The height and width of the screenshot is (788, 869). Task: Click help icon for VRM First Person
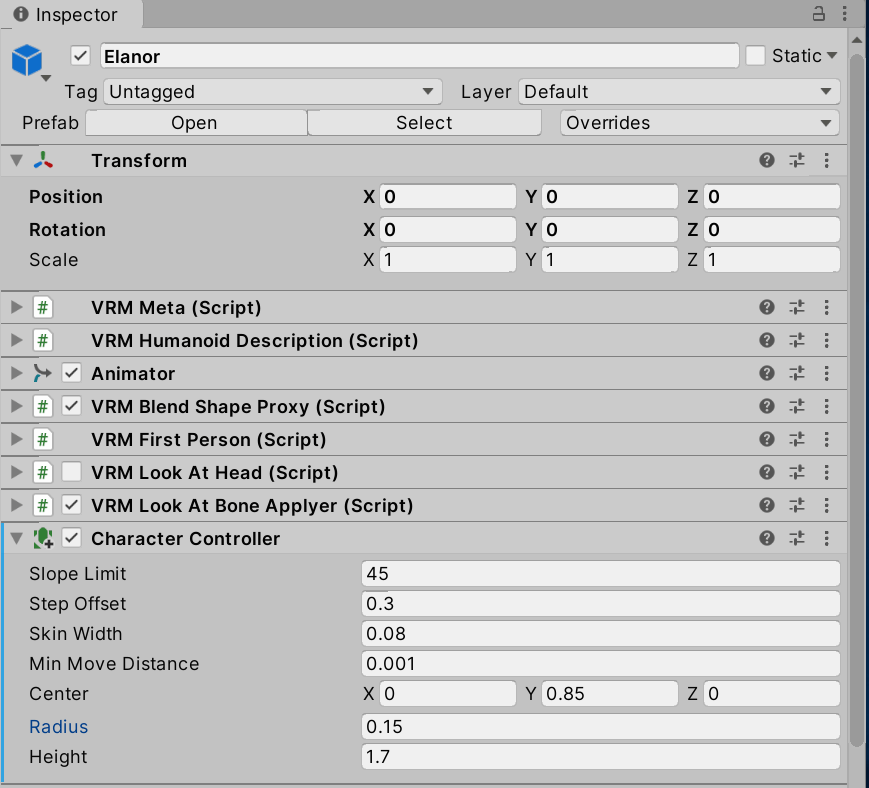(767, 440)
